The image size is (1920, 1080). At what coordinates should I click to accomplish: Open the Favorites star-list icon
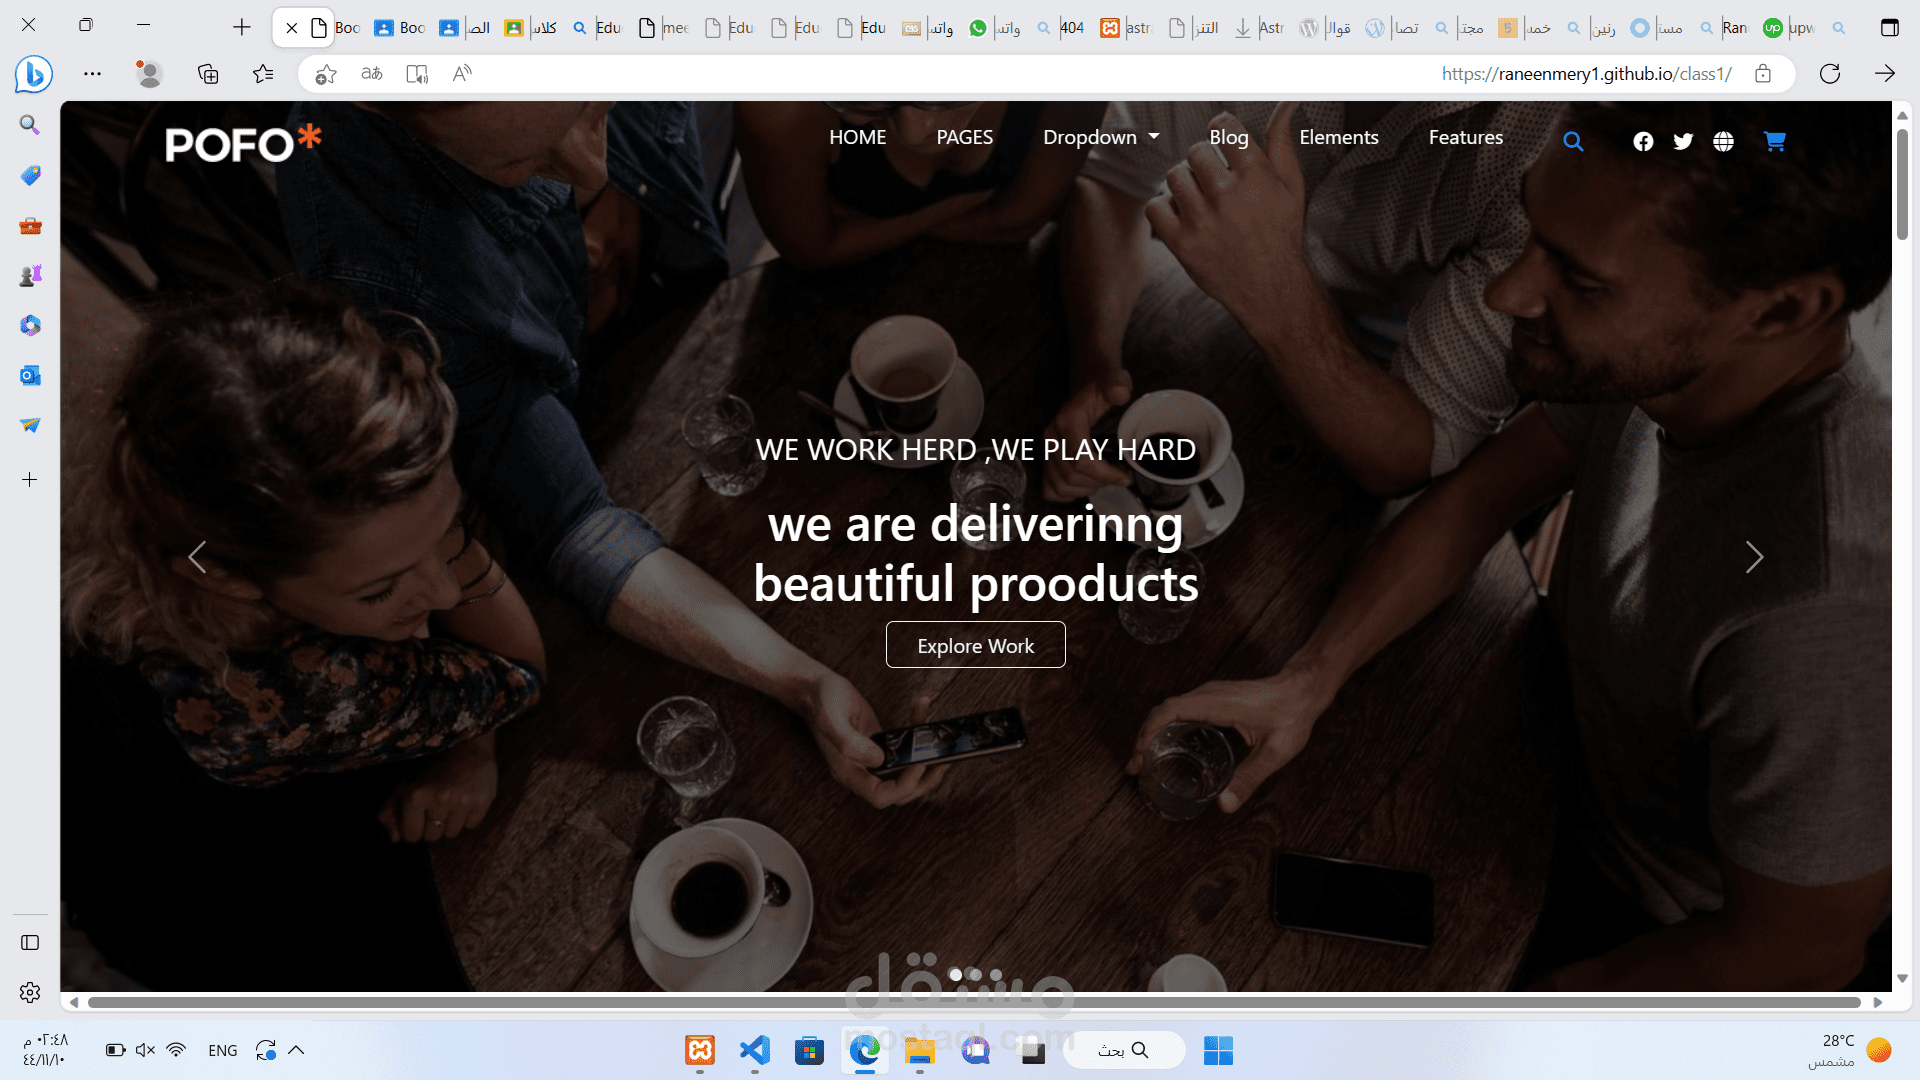tap(263, 74)
